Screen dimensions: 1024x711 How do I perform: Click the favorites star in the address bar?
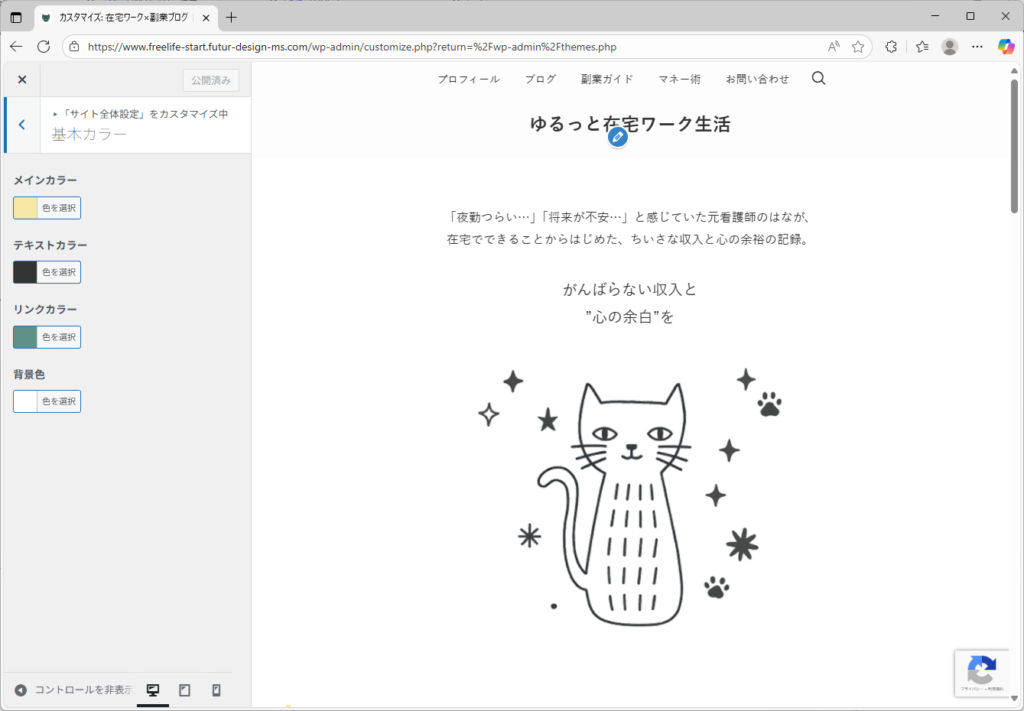(858, 46)
